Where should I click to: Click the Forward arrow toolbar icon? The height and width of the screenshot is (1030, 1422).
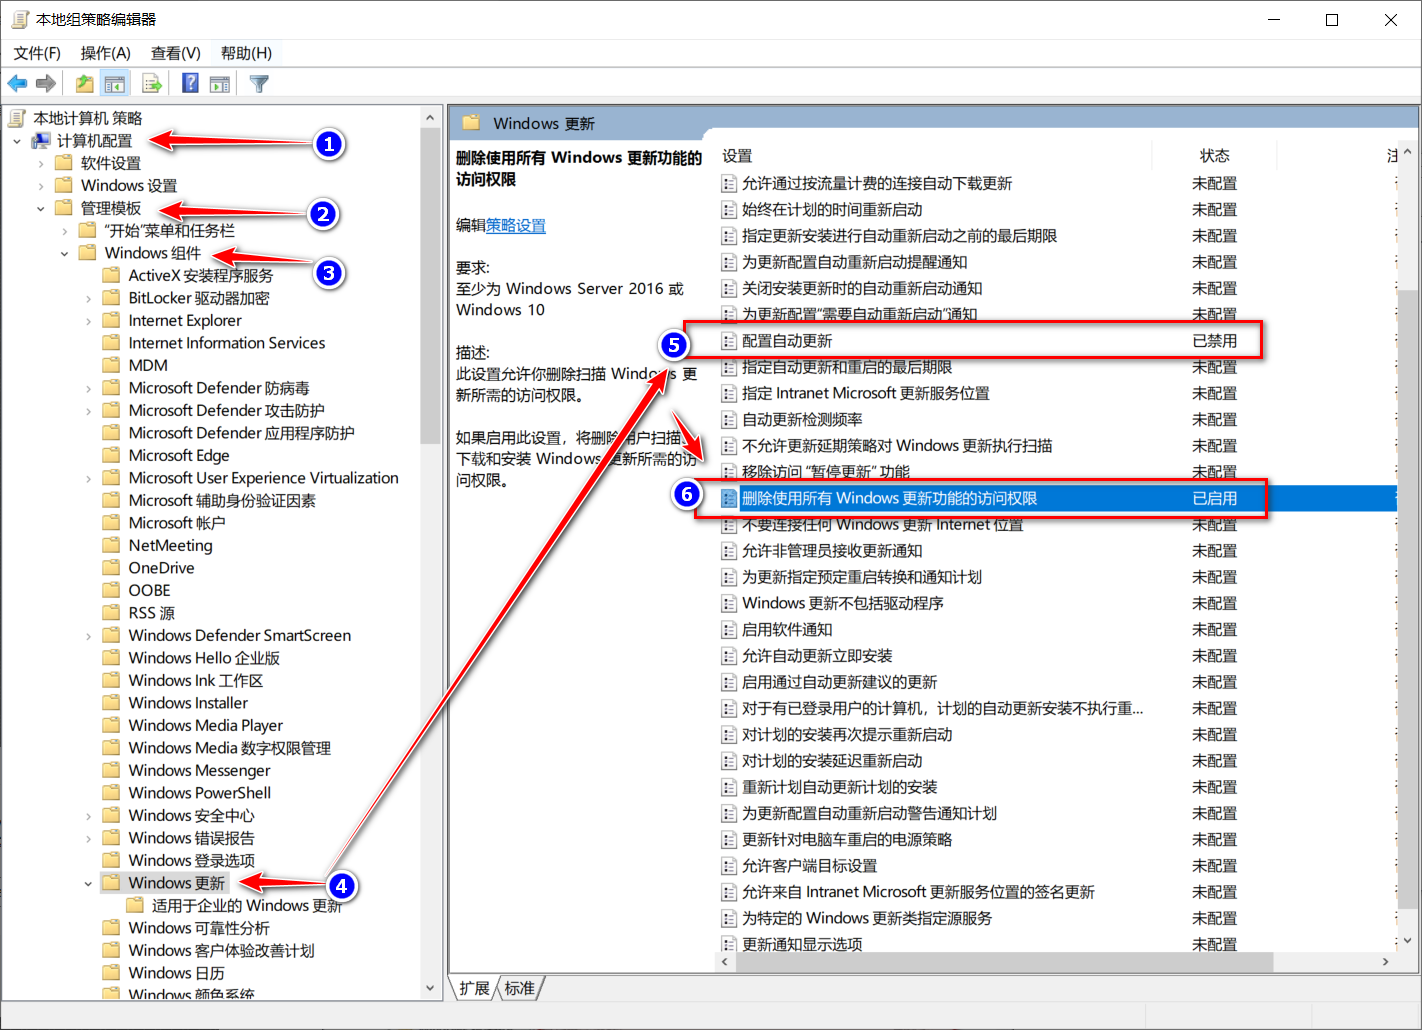tap(46, 84)
